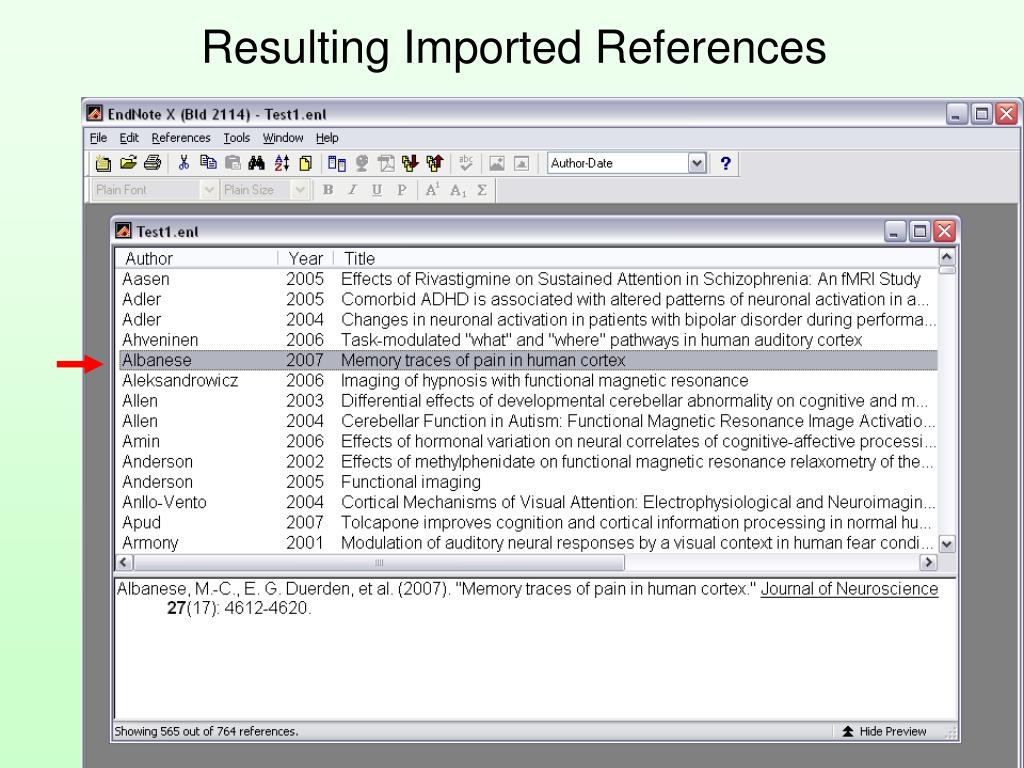The height and width of the screenshot is (768, 1024).
Task: Click the Insert Object icon beside Insert Picture
Action: pyautogui.click(x=521, y=163)
